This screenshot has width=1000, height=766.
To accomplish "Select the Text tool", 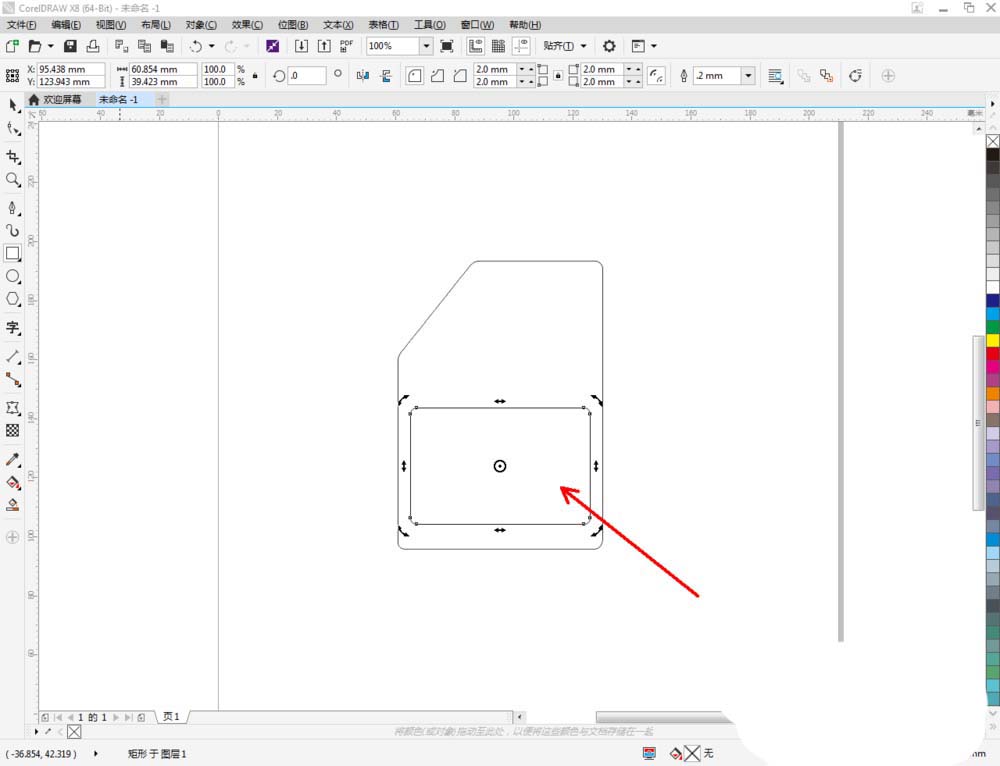I will (x=13, y=327).
